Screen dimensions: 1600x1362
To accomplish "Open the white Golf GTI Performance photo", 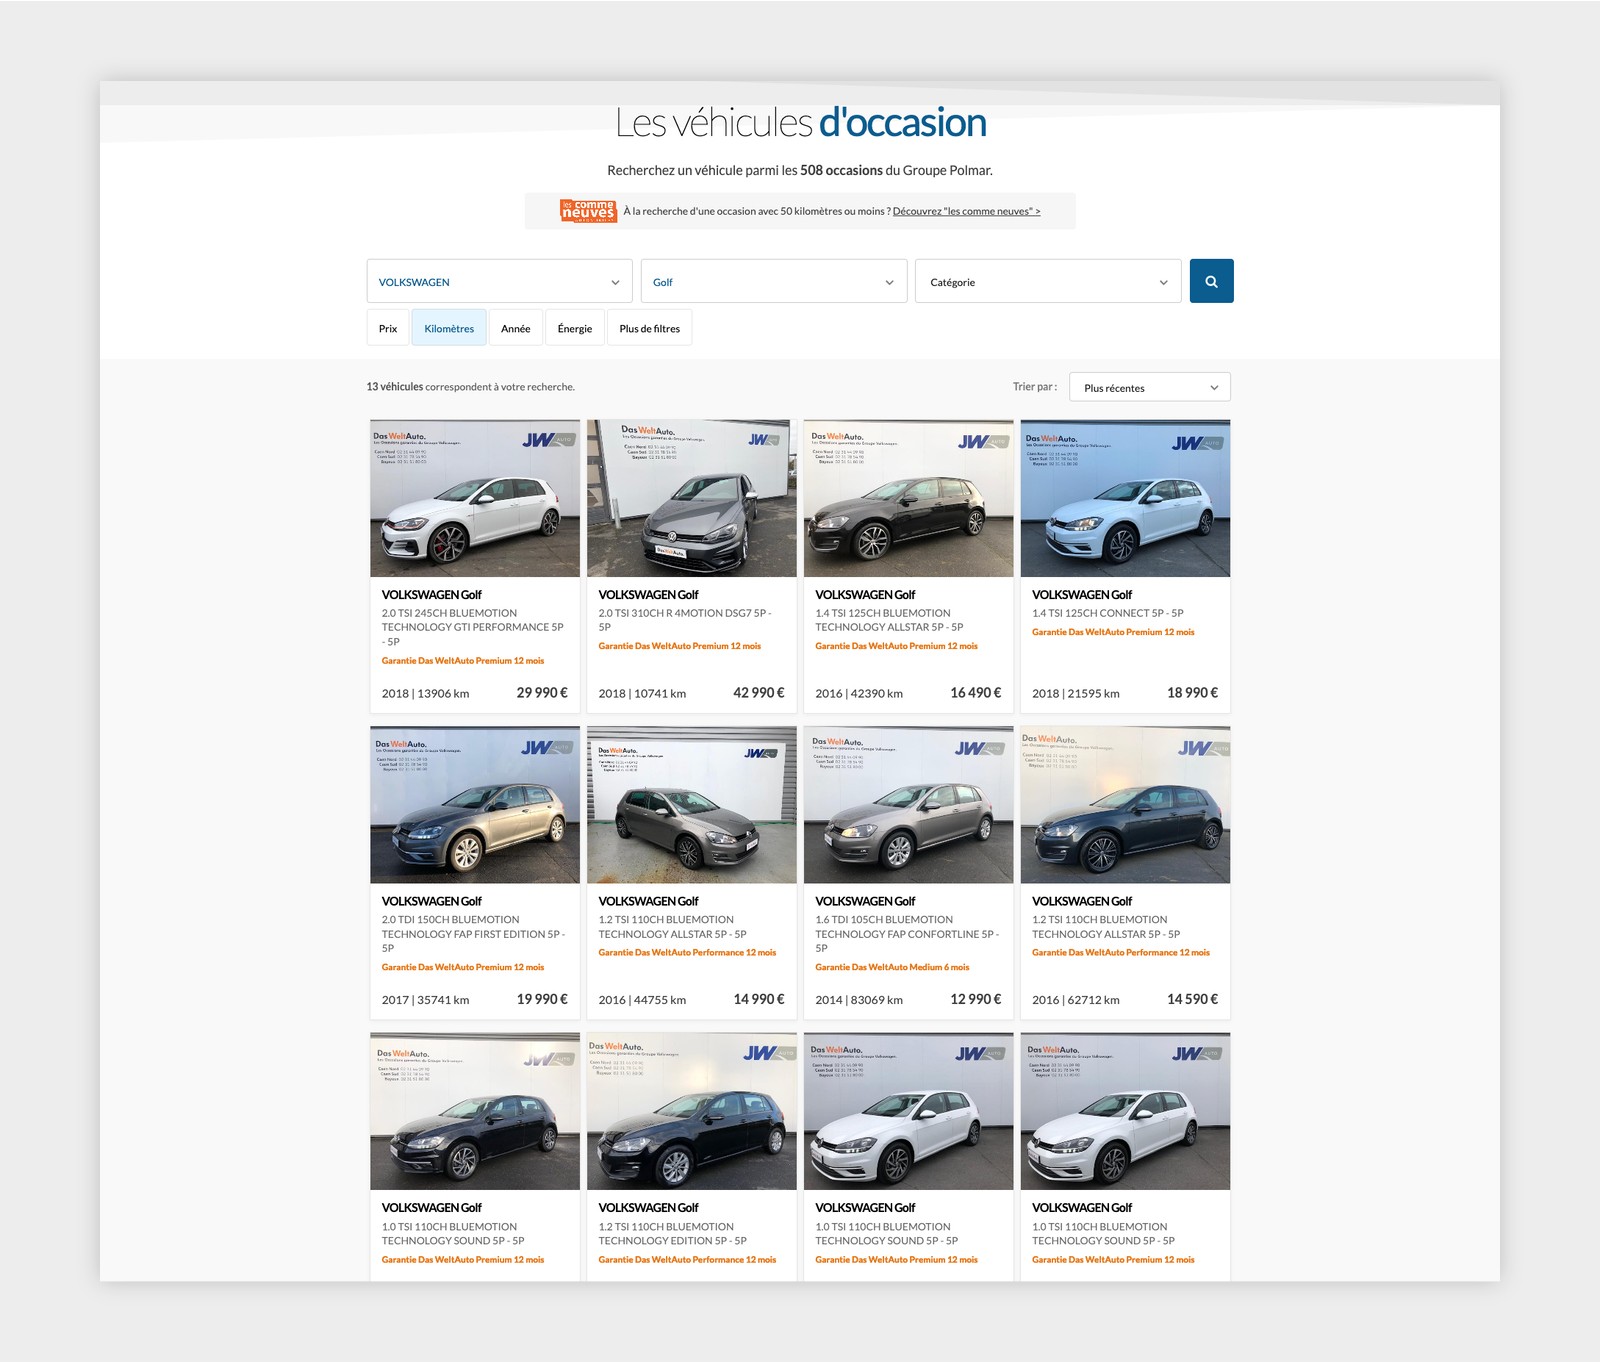I will click(x=475, y=498).
